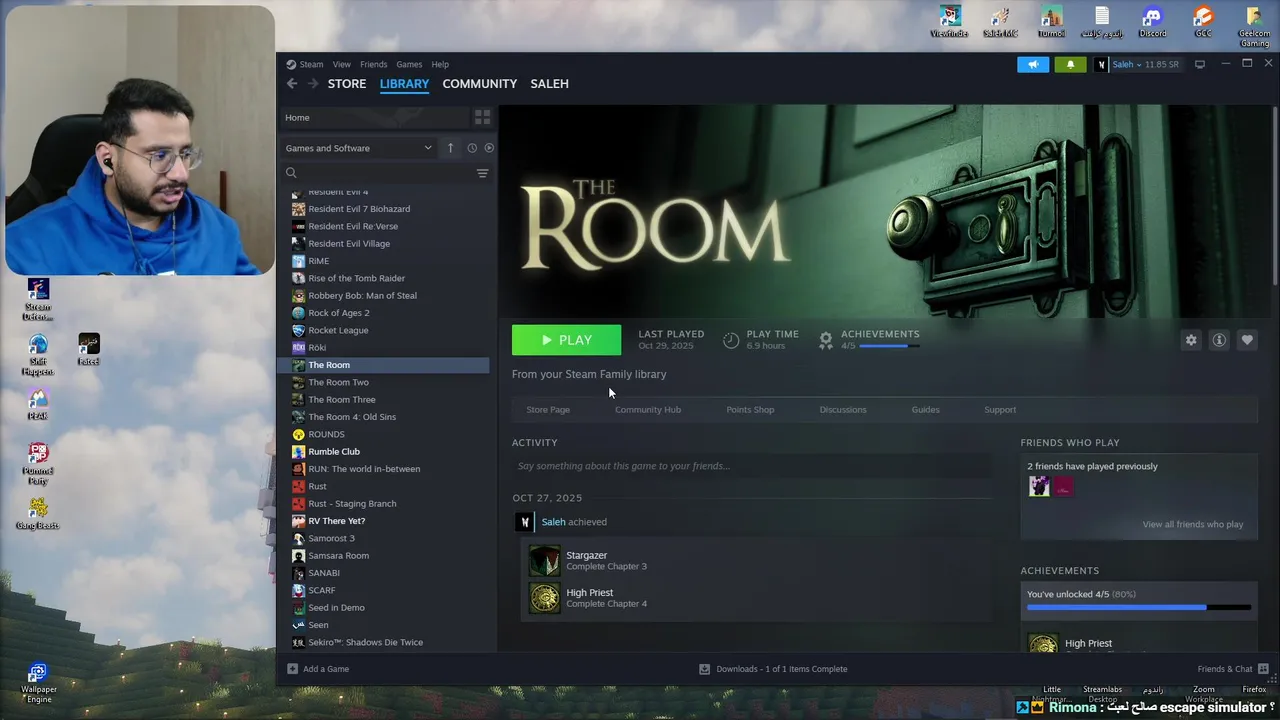Viewport: 1280px width, 720px height.
Task: Click the achievements progress bar under ACHIEVEMENTS header
Action: [889, 346]
